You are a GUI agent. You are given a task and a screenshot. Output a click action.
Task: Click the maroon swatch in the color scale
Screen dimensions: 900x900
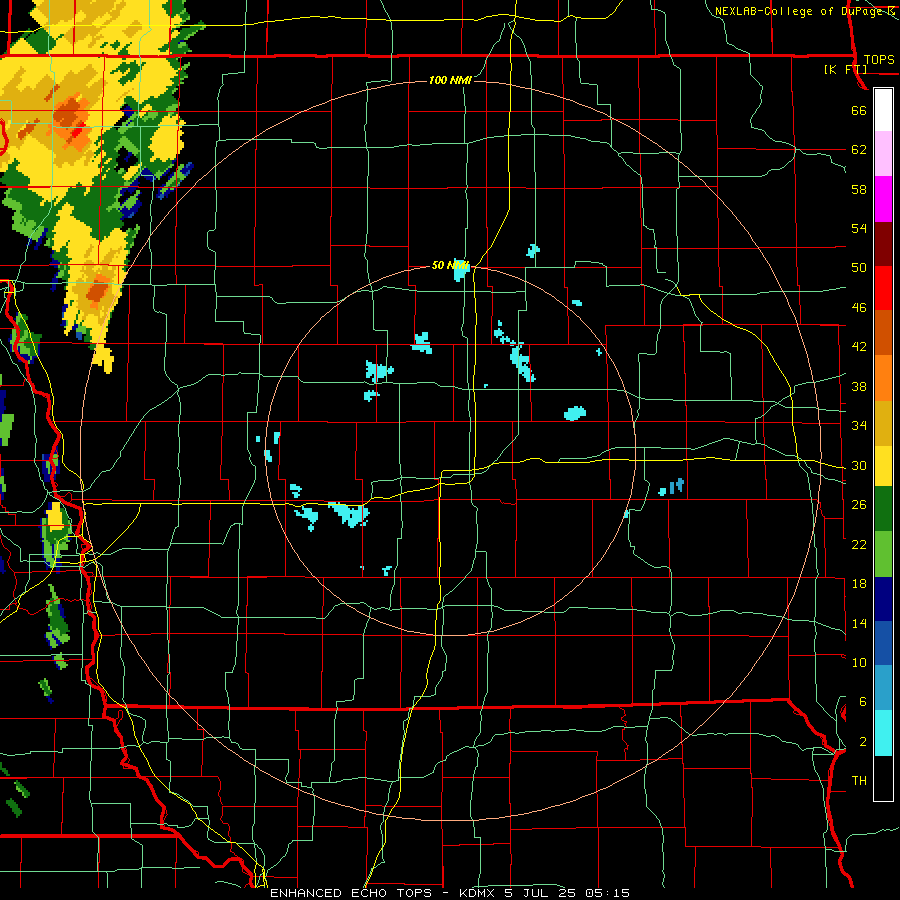pyautogui.click(x=883, y=244)
